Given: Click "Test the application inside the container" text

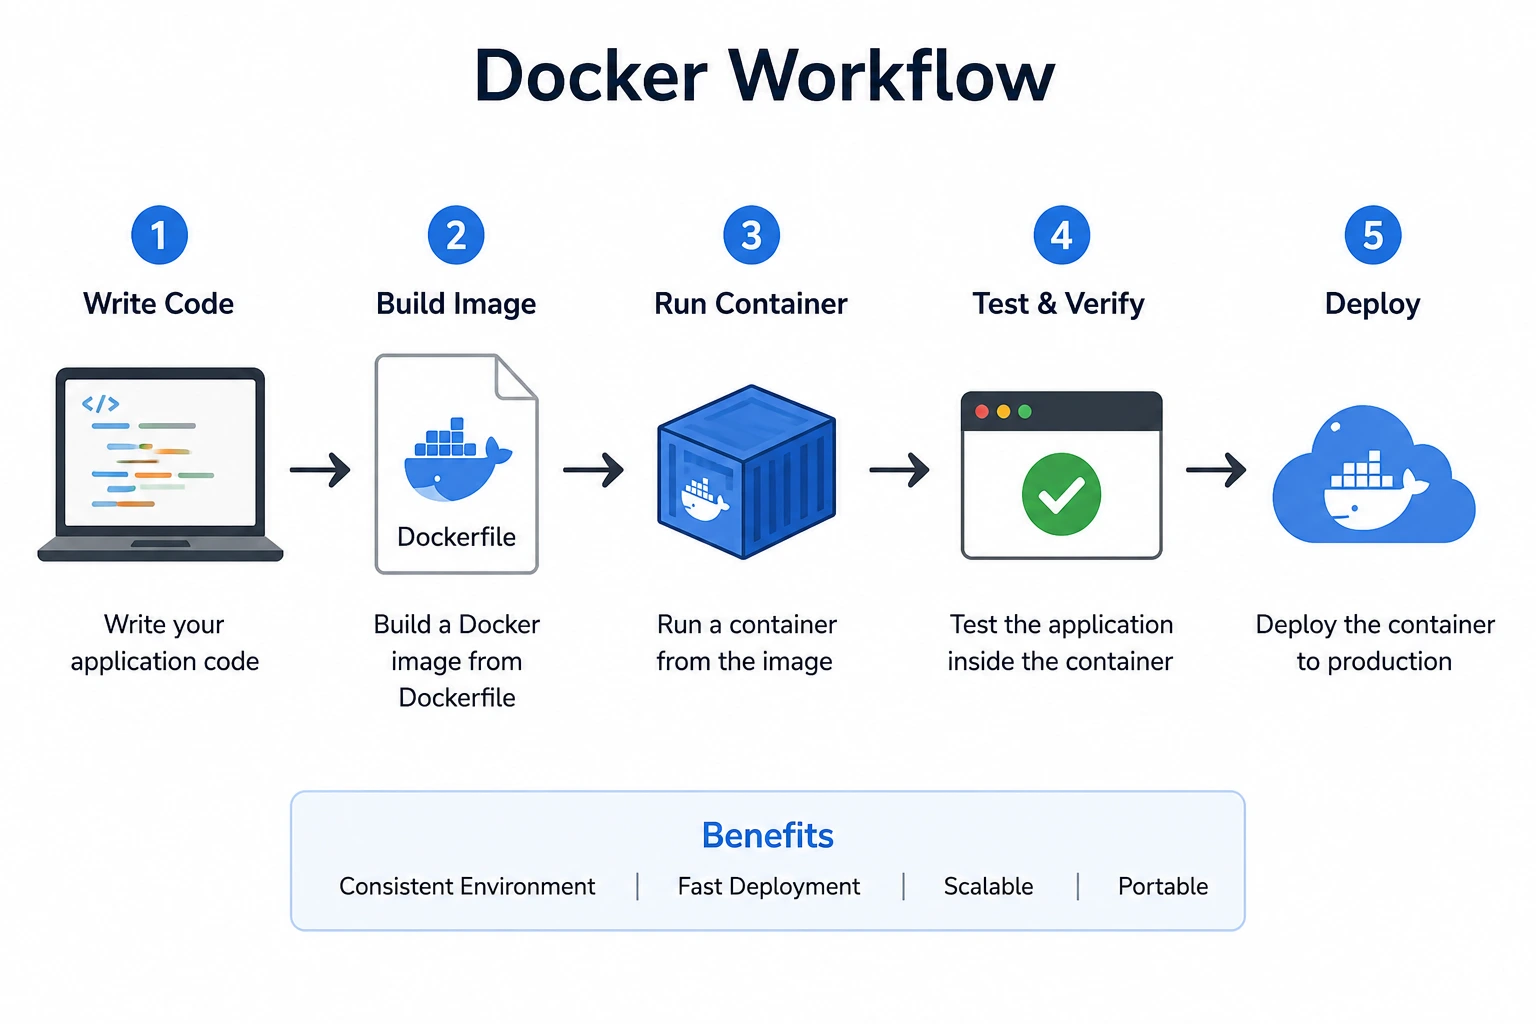Looking at the screenshot, I should click(x=1061, y=643).
